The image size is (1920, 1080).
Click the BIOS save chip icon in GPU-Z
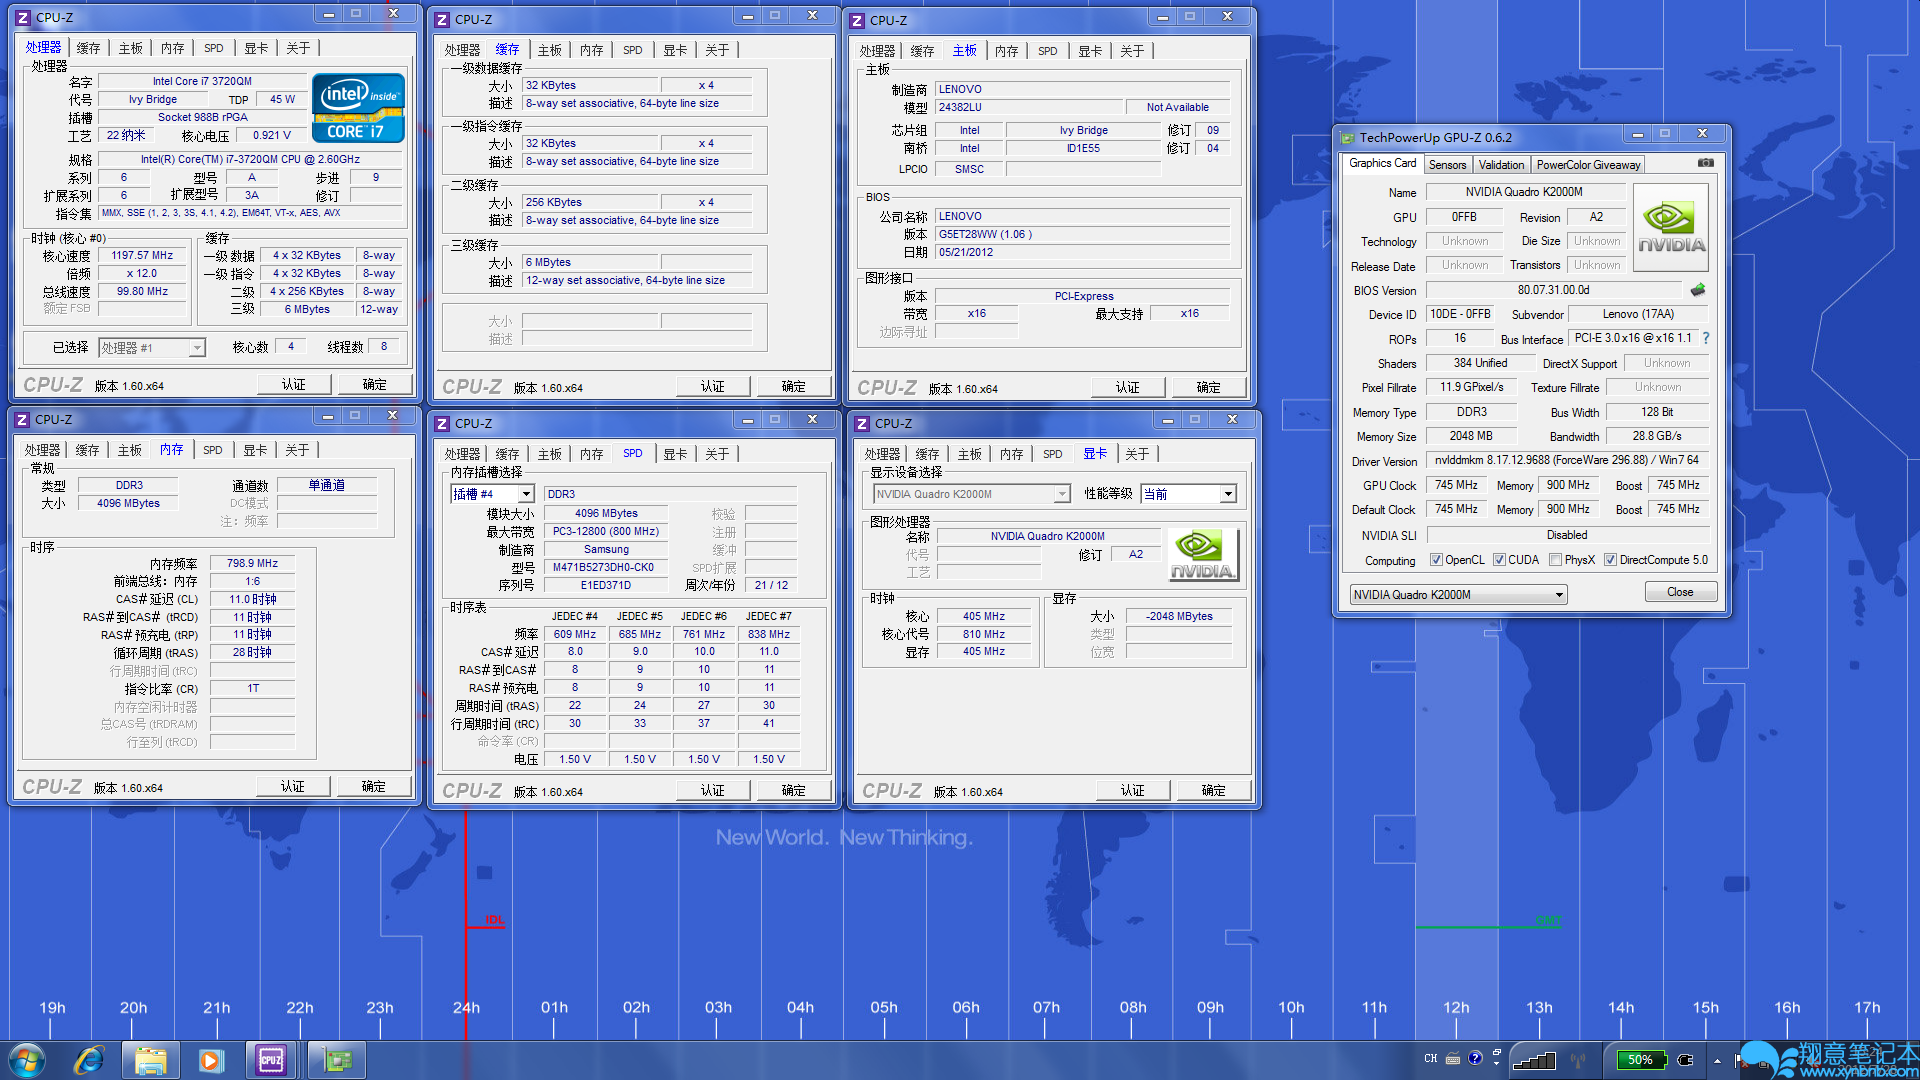(1697, 290)
